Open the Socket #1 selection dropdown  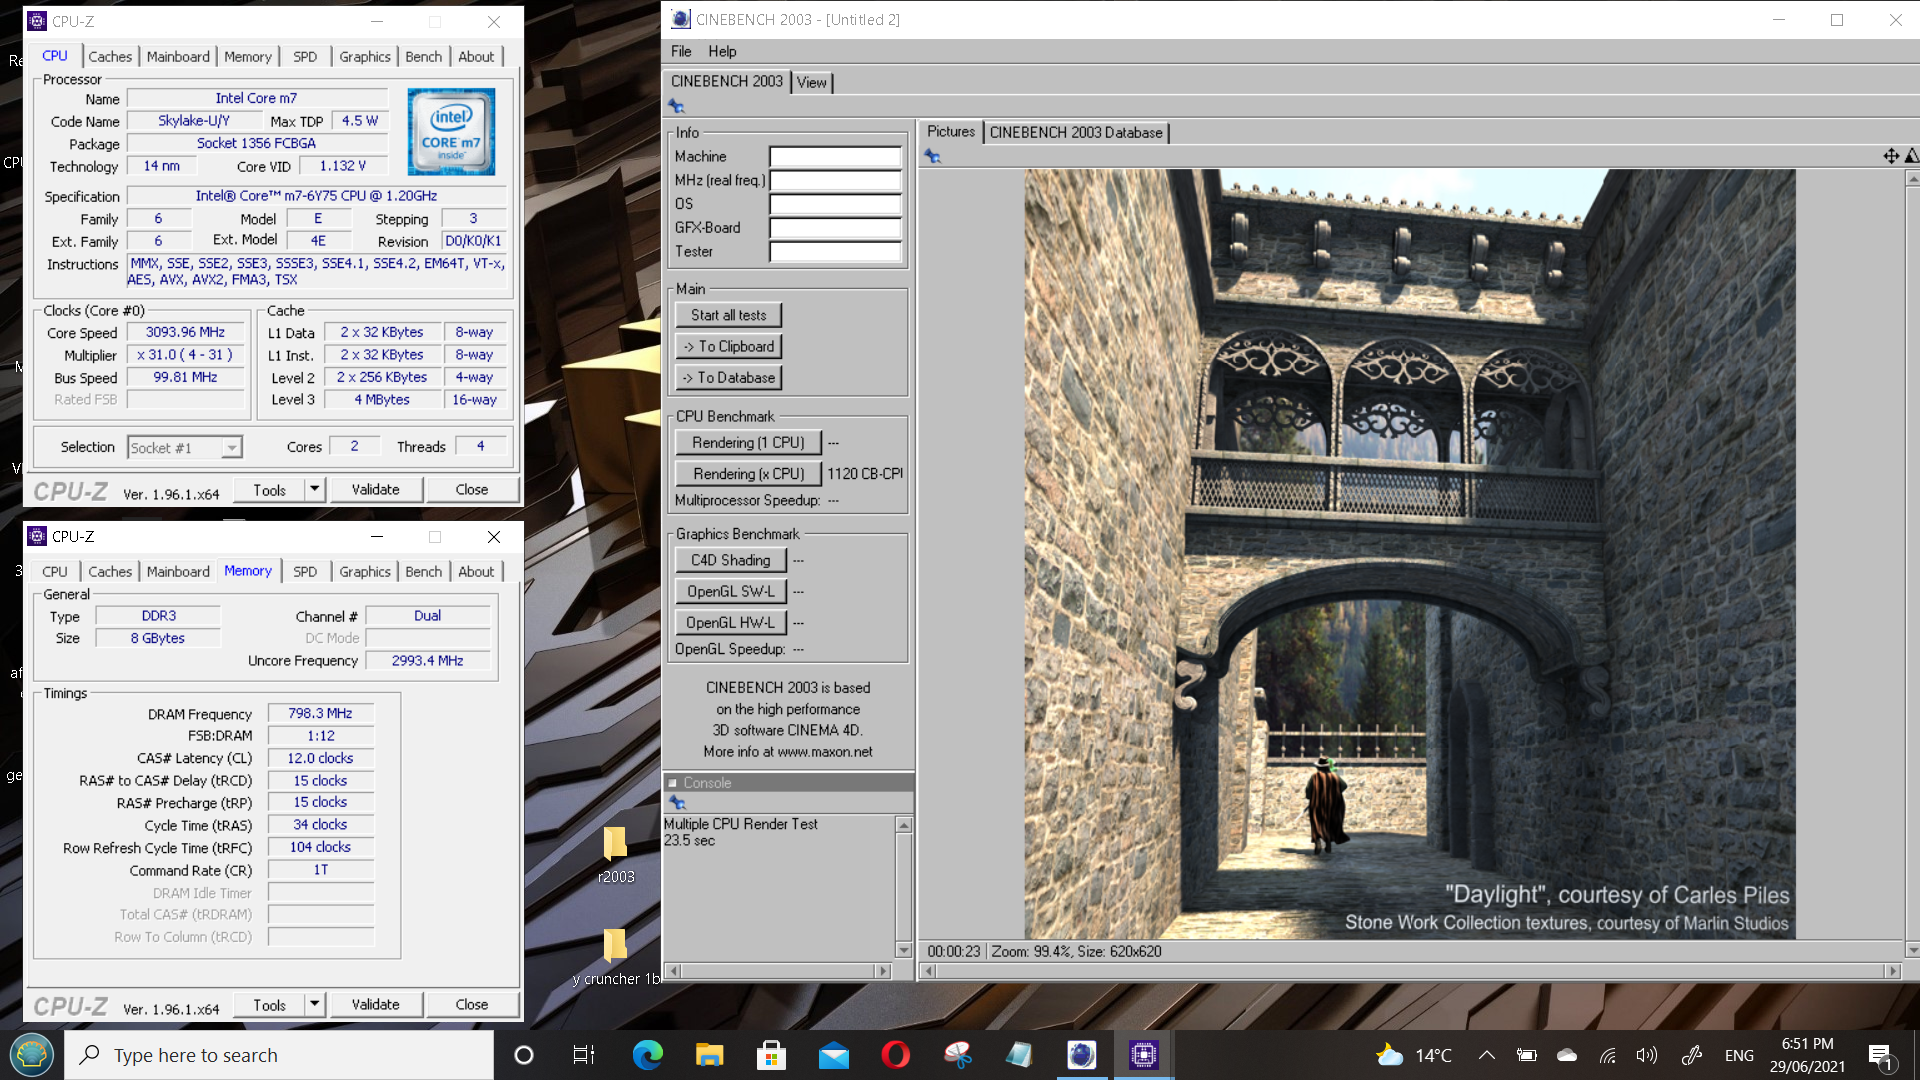pos(185,447)
